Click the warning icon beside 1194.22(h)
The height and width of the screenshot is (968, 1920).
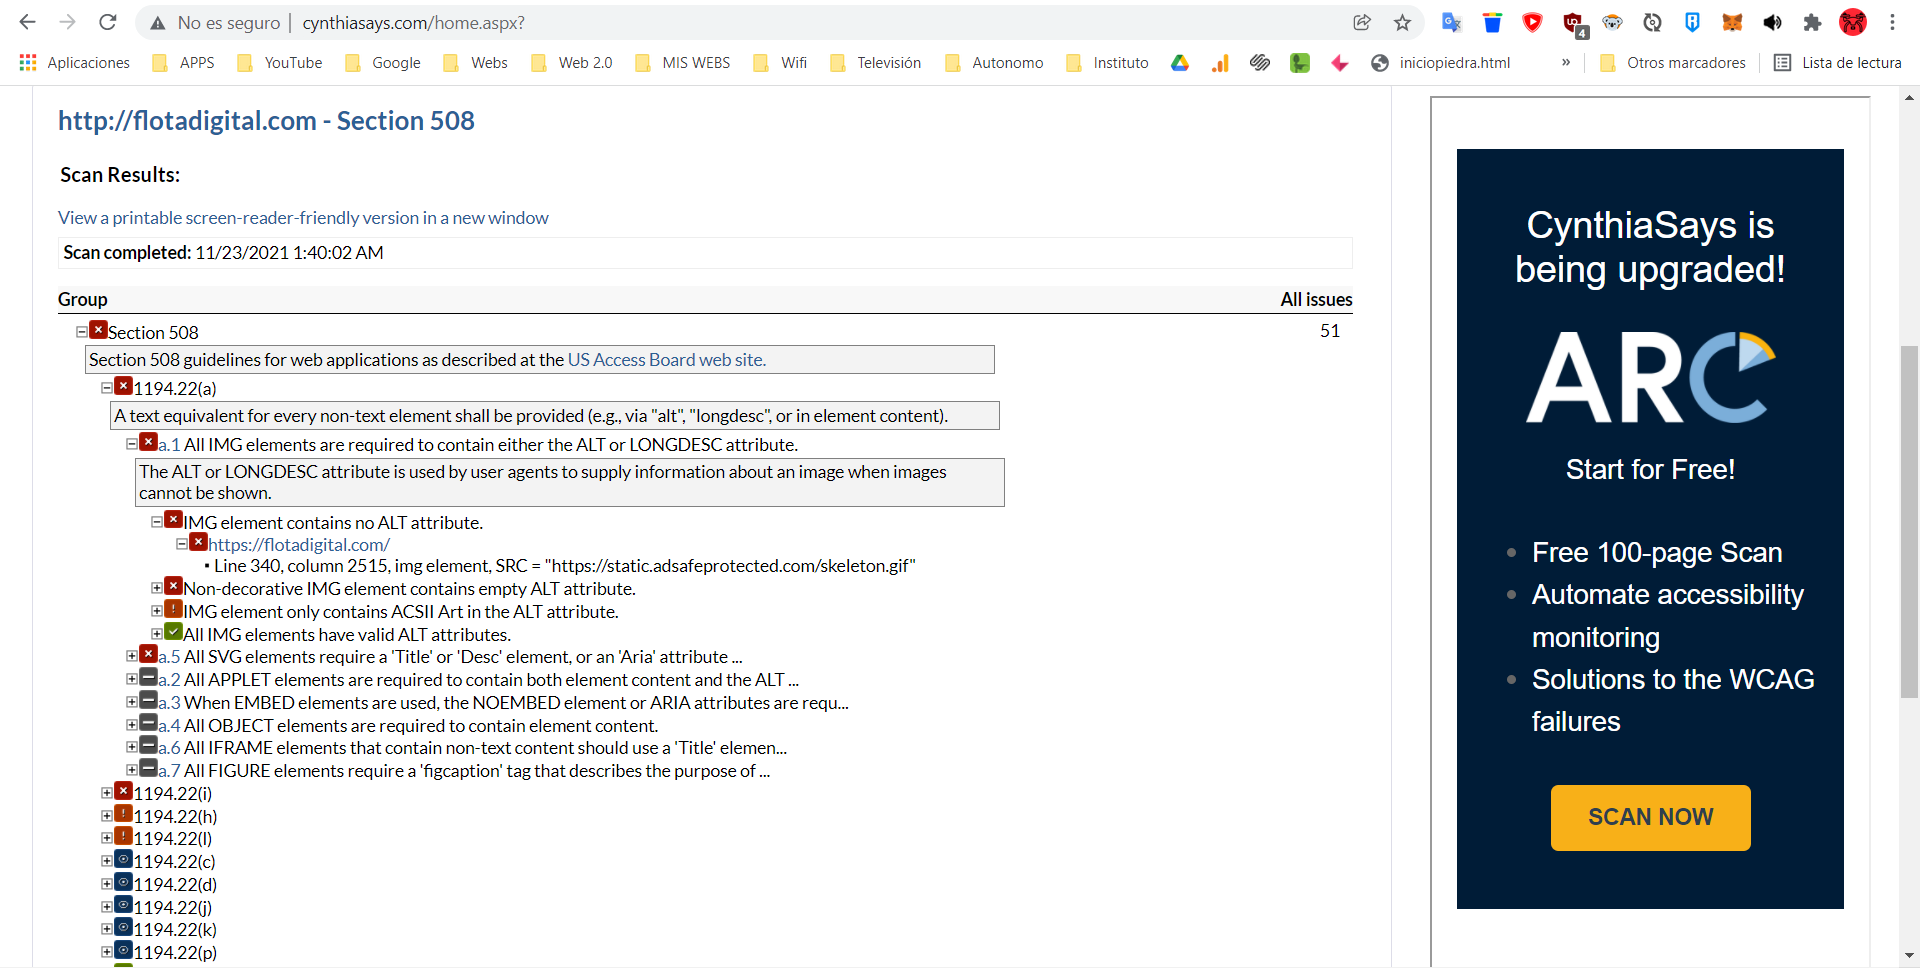pyautogui.click(x=123, y=814)
